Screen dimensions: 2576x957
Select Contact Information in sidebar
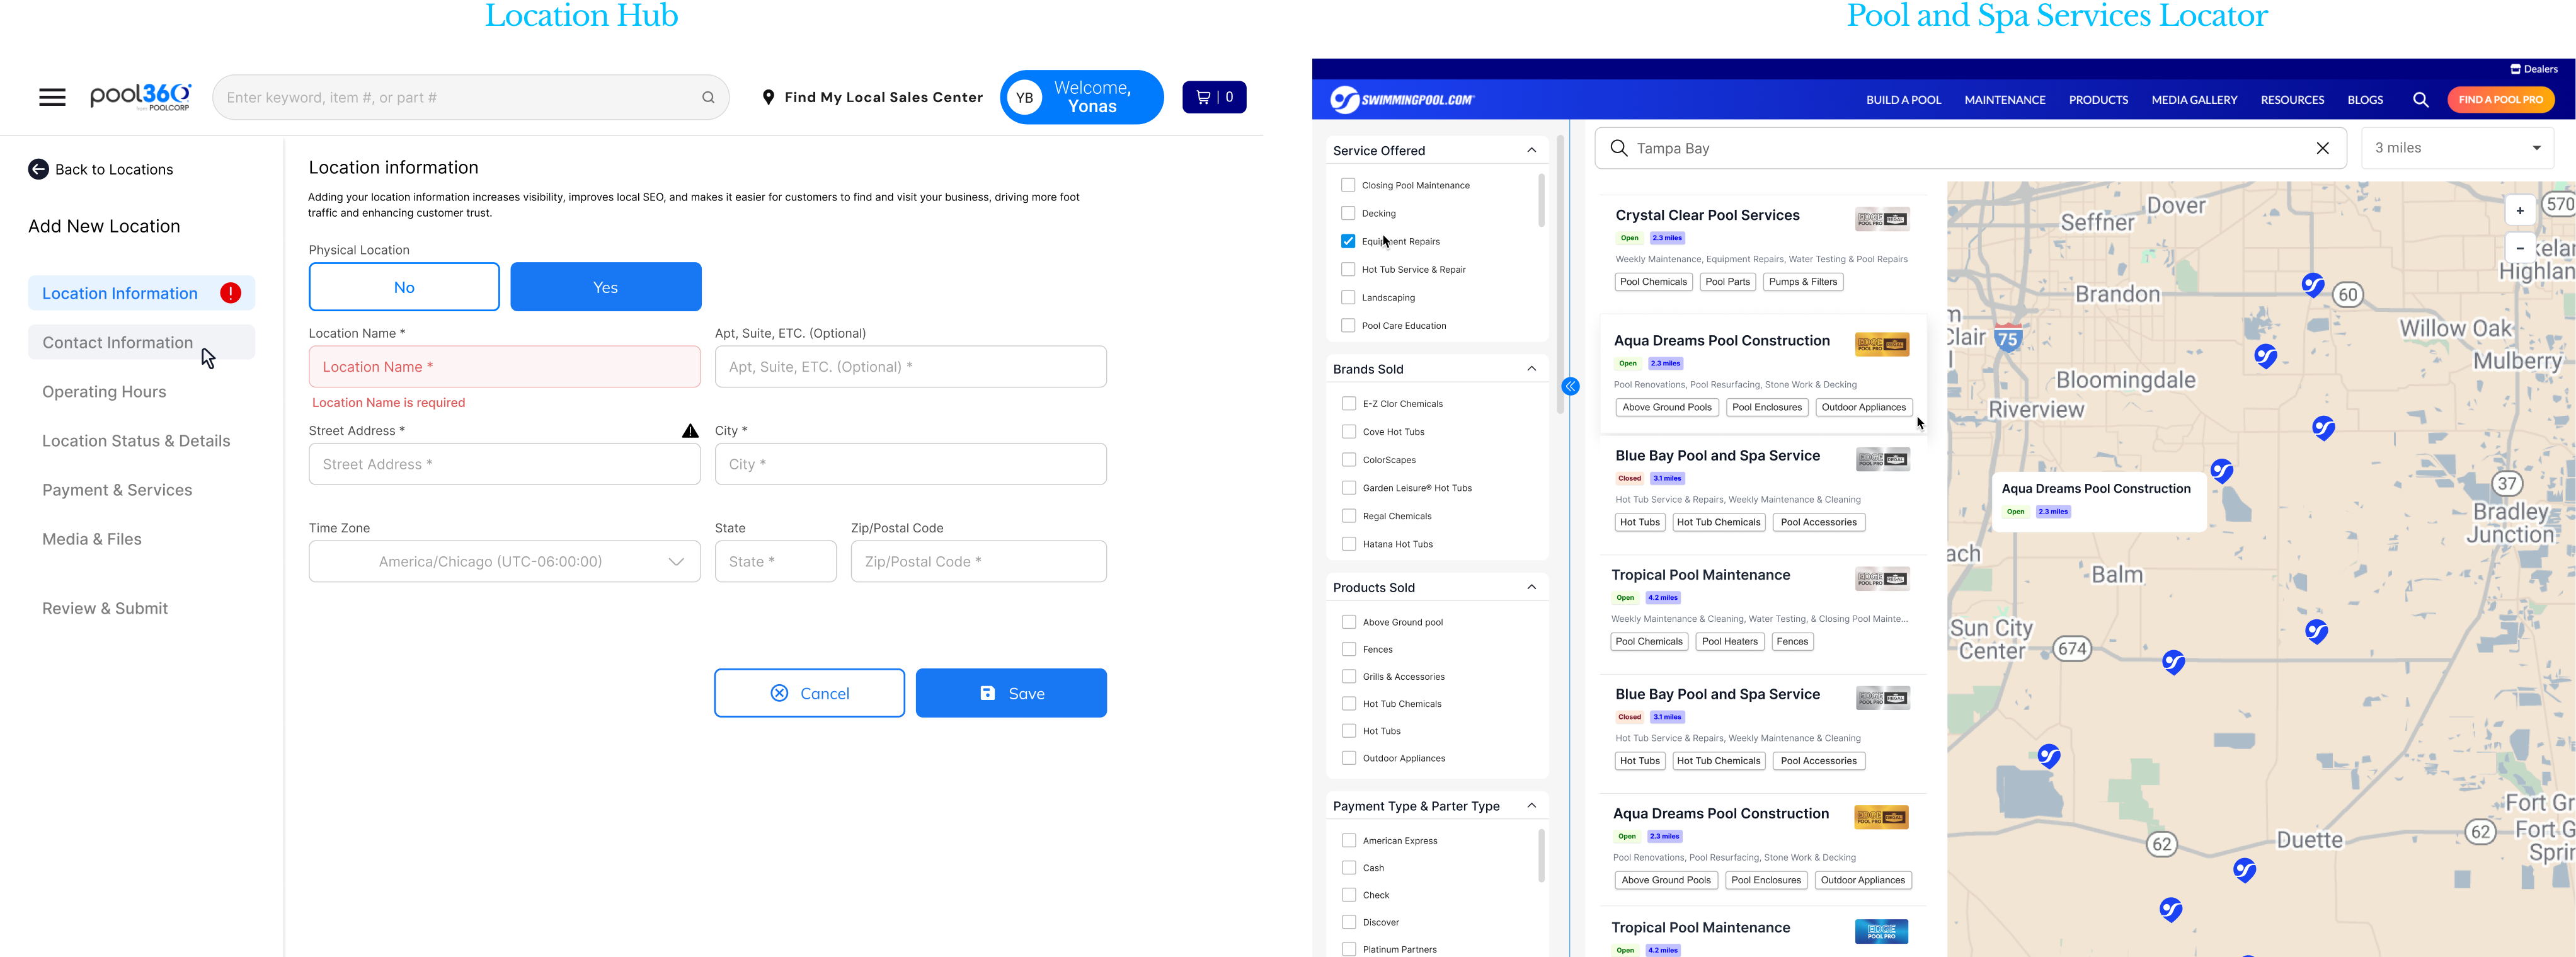point(118,343)
